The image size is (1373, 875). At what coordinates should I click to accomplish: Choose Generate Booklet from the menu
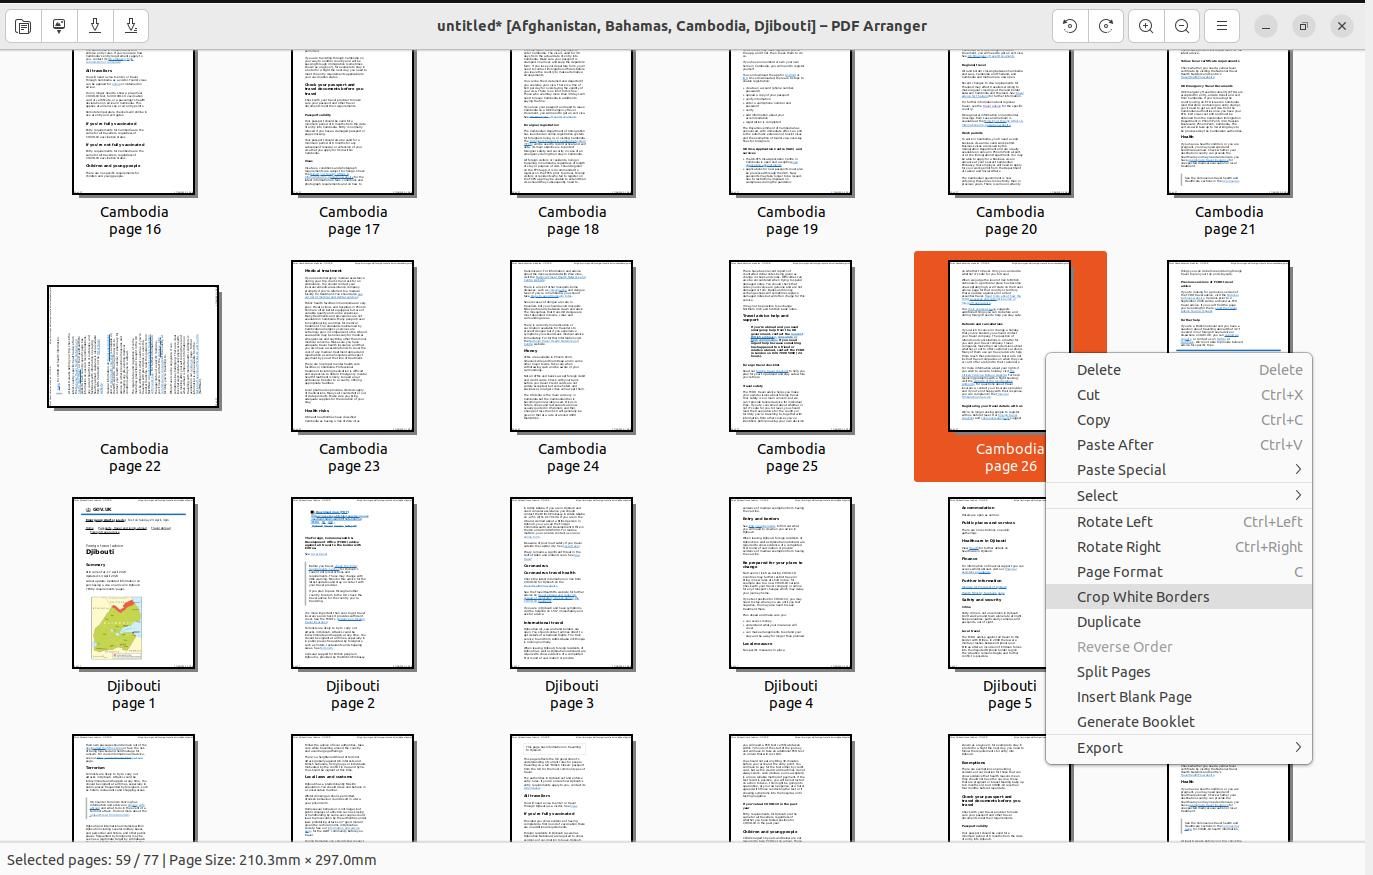coord(1136,721)
